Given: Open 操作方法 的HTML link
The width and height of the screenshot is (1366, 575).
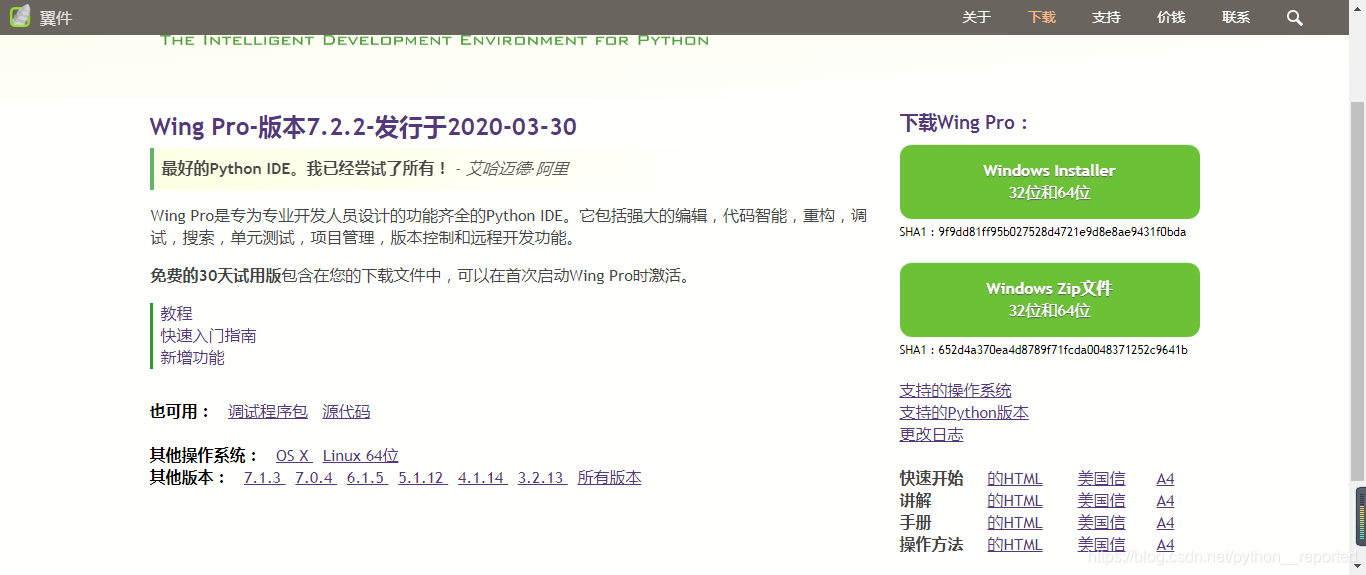Looking at the screenshot, I should coord(1014,545).
